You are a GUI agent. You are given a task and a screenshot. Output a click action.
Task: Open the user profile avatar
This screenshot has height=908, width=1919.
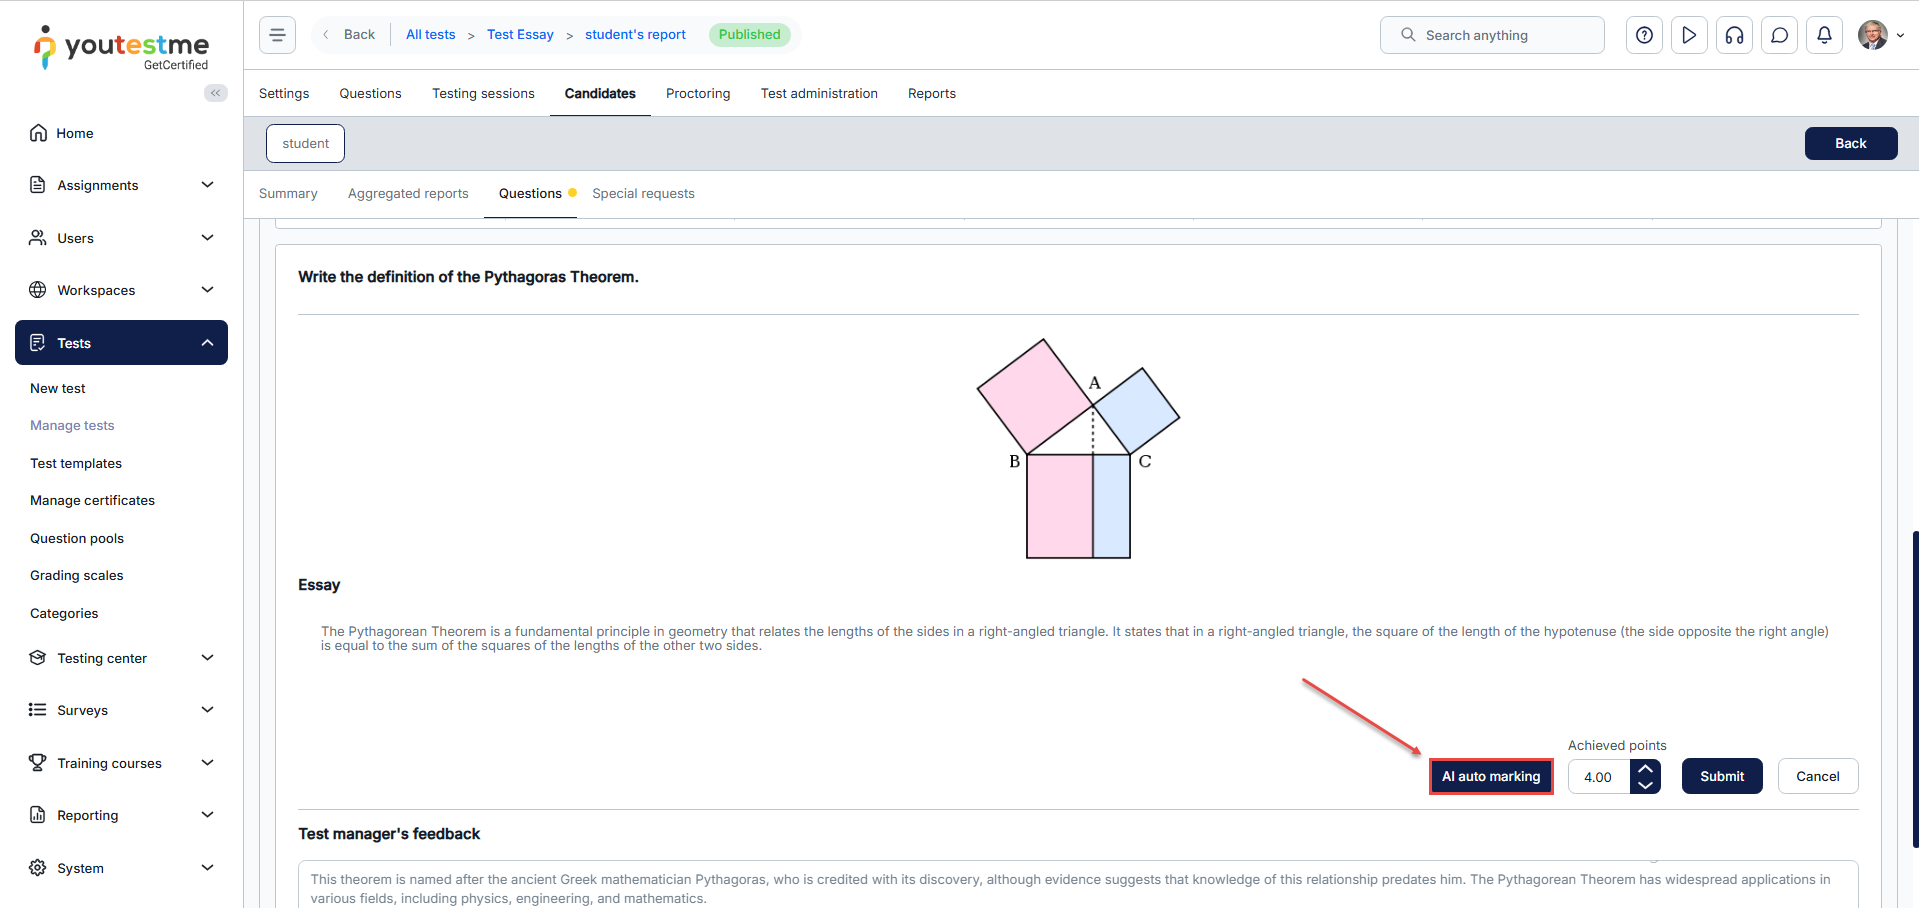(x=1872, y=35)
